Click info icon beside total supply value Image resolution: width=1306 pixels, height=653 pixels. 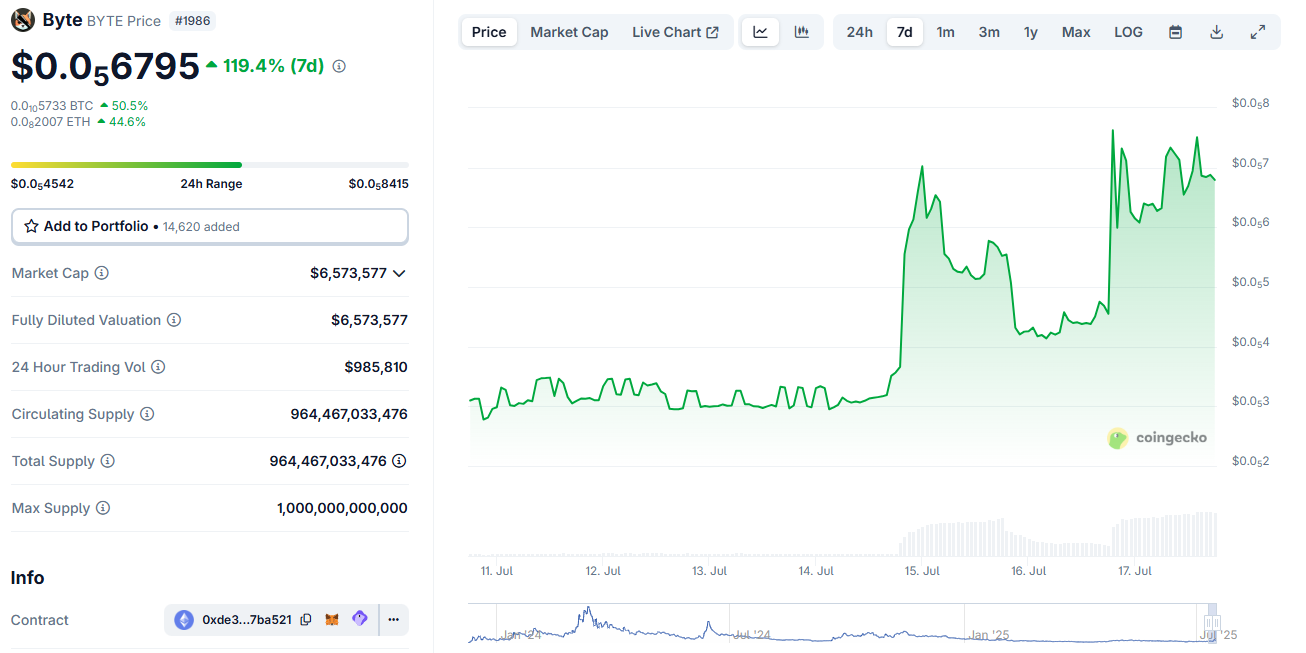399,461
